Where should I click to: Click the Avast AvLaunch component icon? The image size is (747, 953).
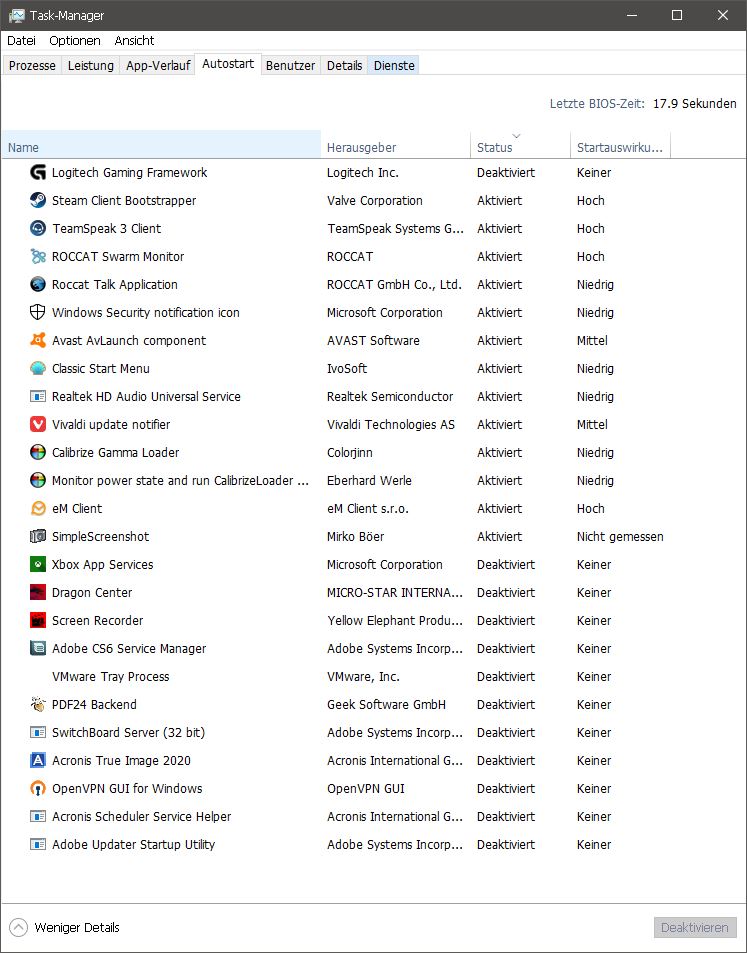[38, 340]
